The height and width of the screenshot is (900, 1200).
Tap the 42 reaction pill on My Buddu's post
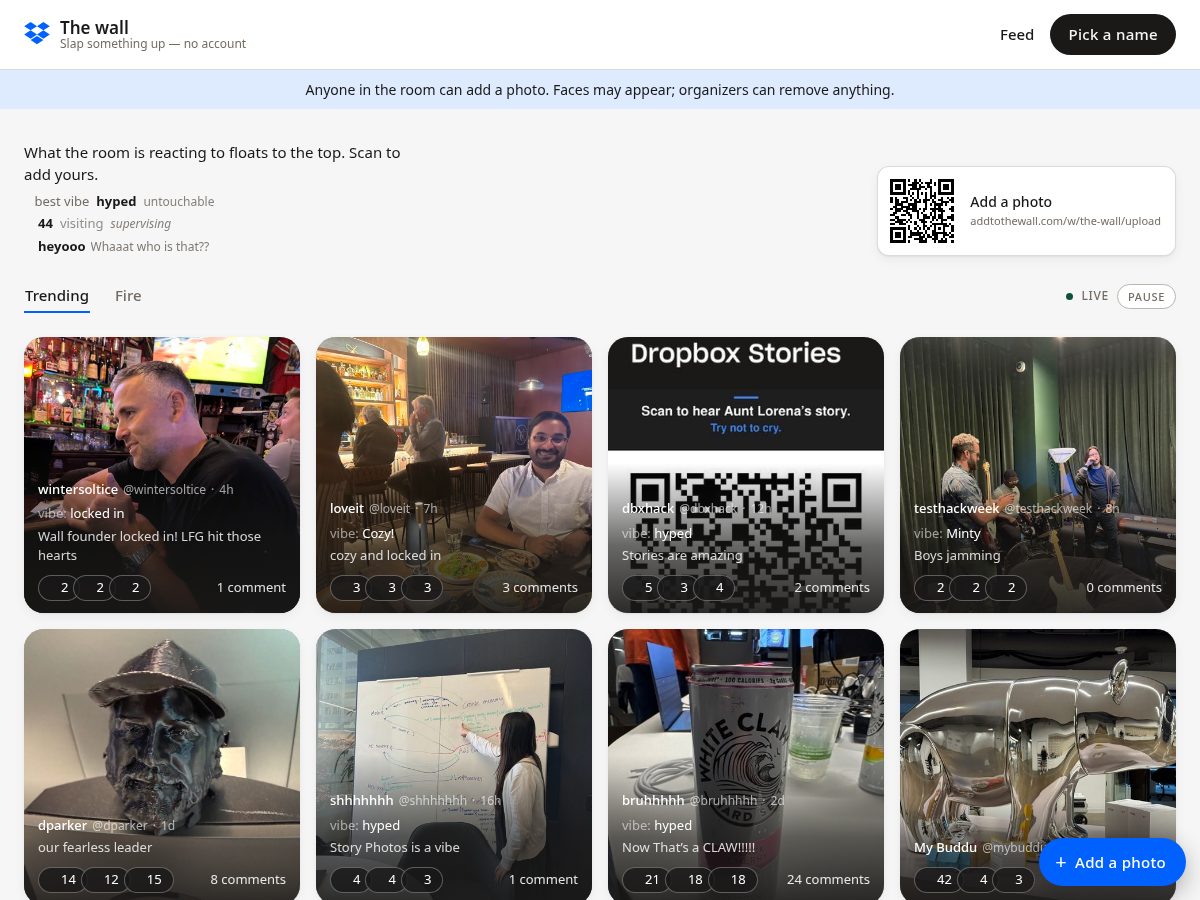coord(936,880)
